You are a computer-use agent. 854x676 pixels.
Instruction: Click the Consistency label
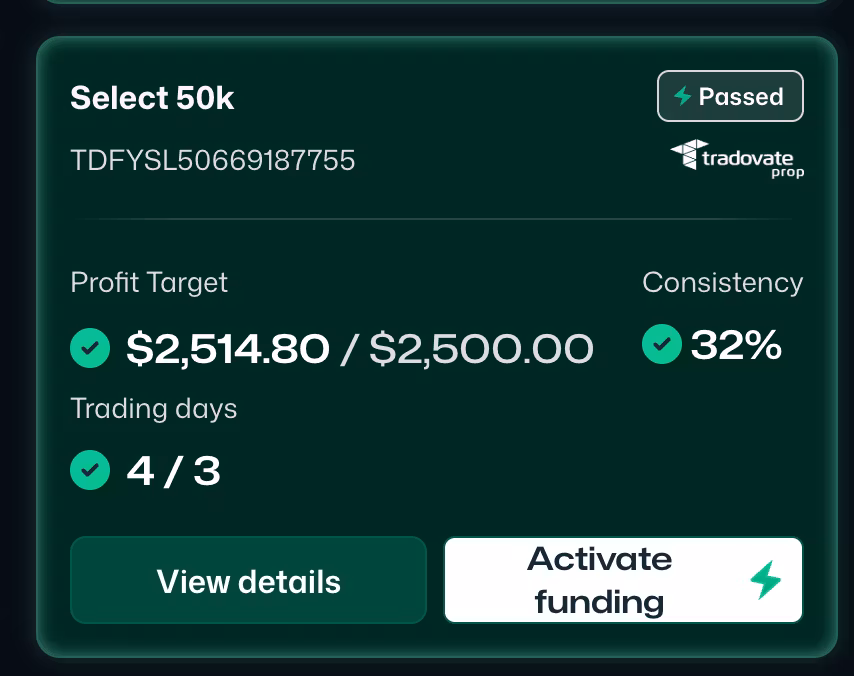pos(722,283)
